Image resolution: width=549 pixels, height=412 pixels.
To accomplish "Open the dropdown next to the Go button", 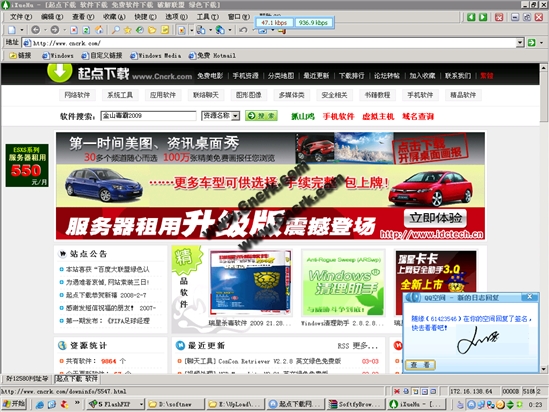I will (541, 43).
